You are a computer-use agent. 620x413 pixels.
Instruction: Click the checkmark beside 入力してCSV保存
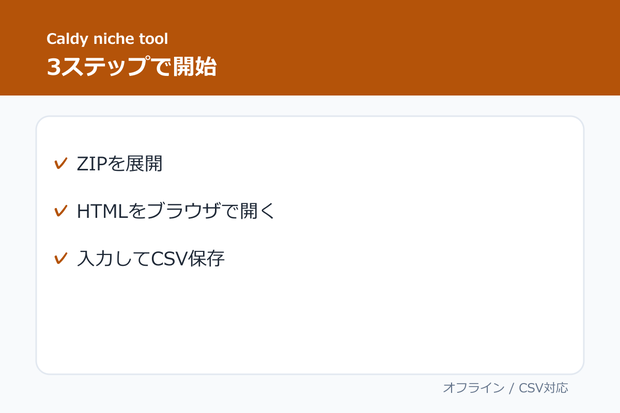[60, 258]
